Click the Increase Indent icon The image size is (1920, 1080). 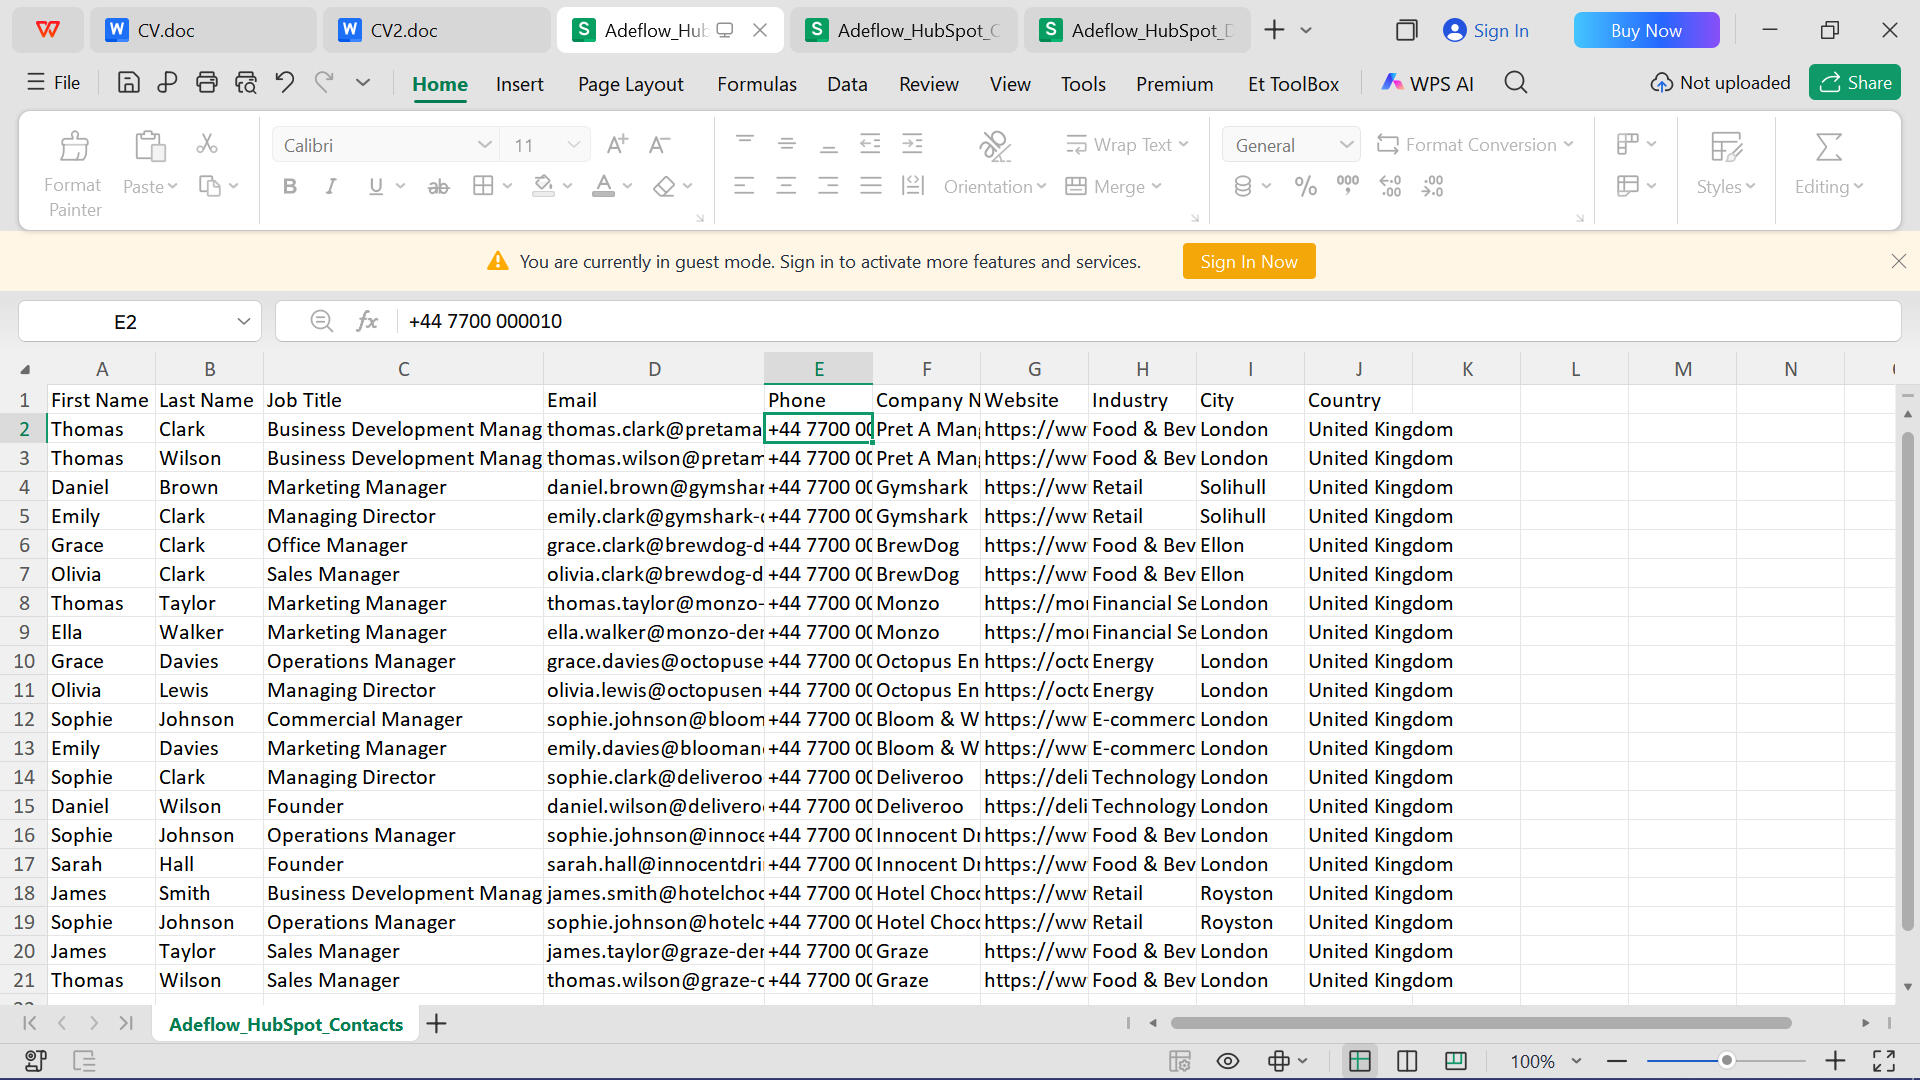click(x=912, y=144)
